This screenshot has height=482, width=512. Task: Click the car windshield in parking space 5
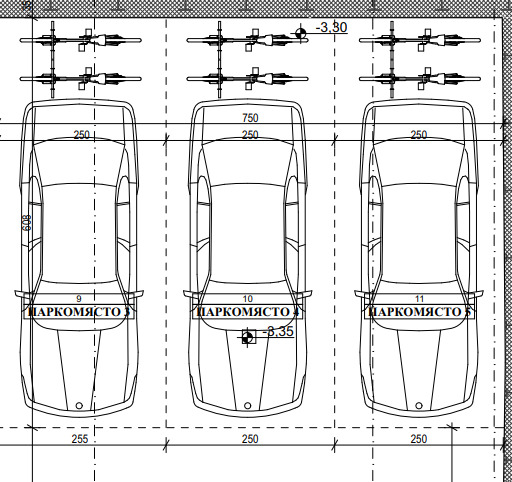[x=419, y=163]
